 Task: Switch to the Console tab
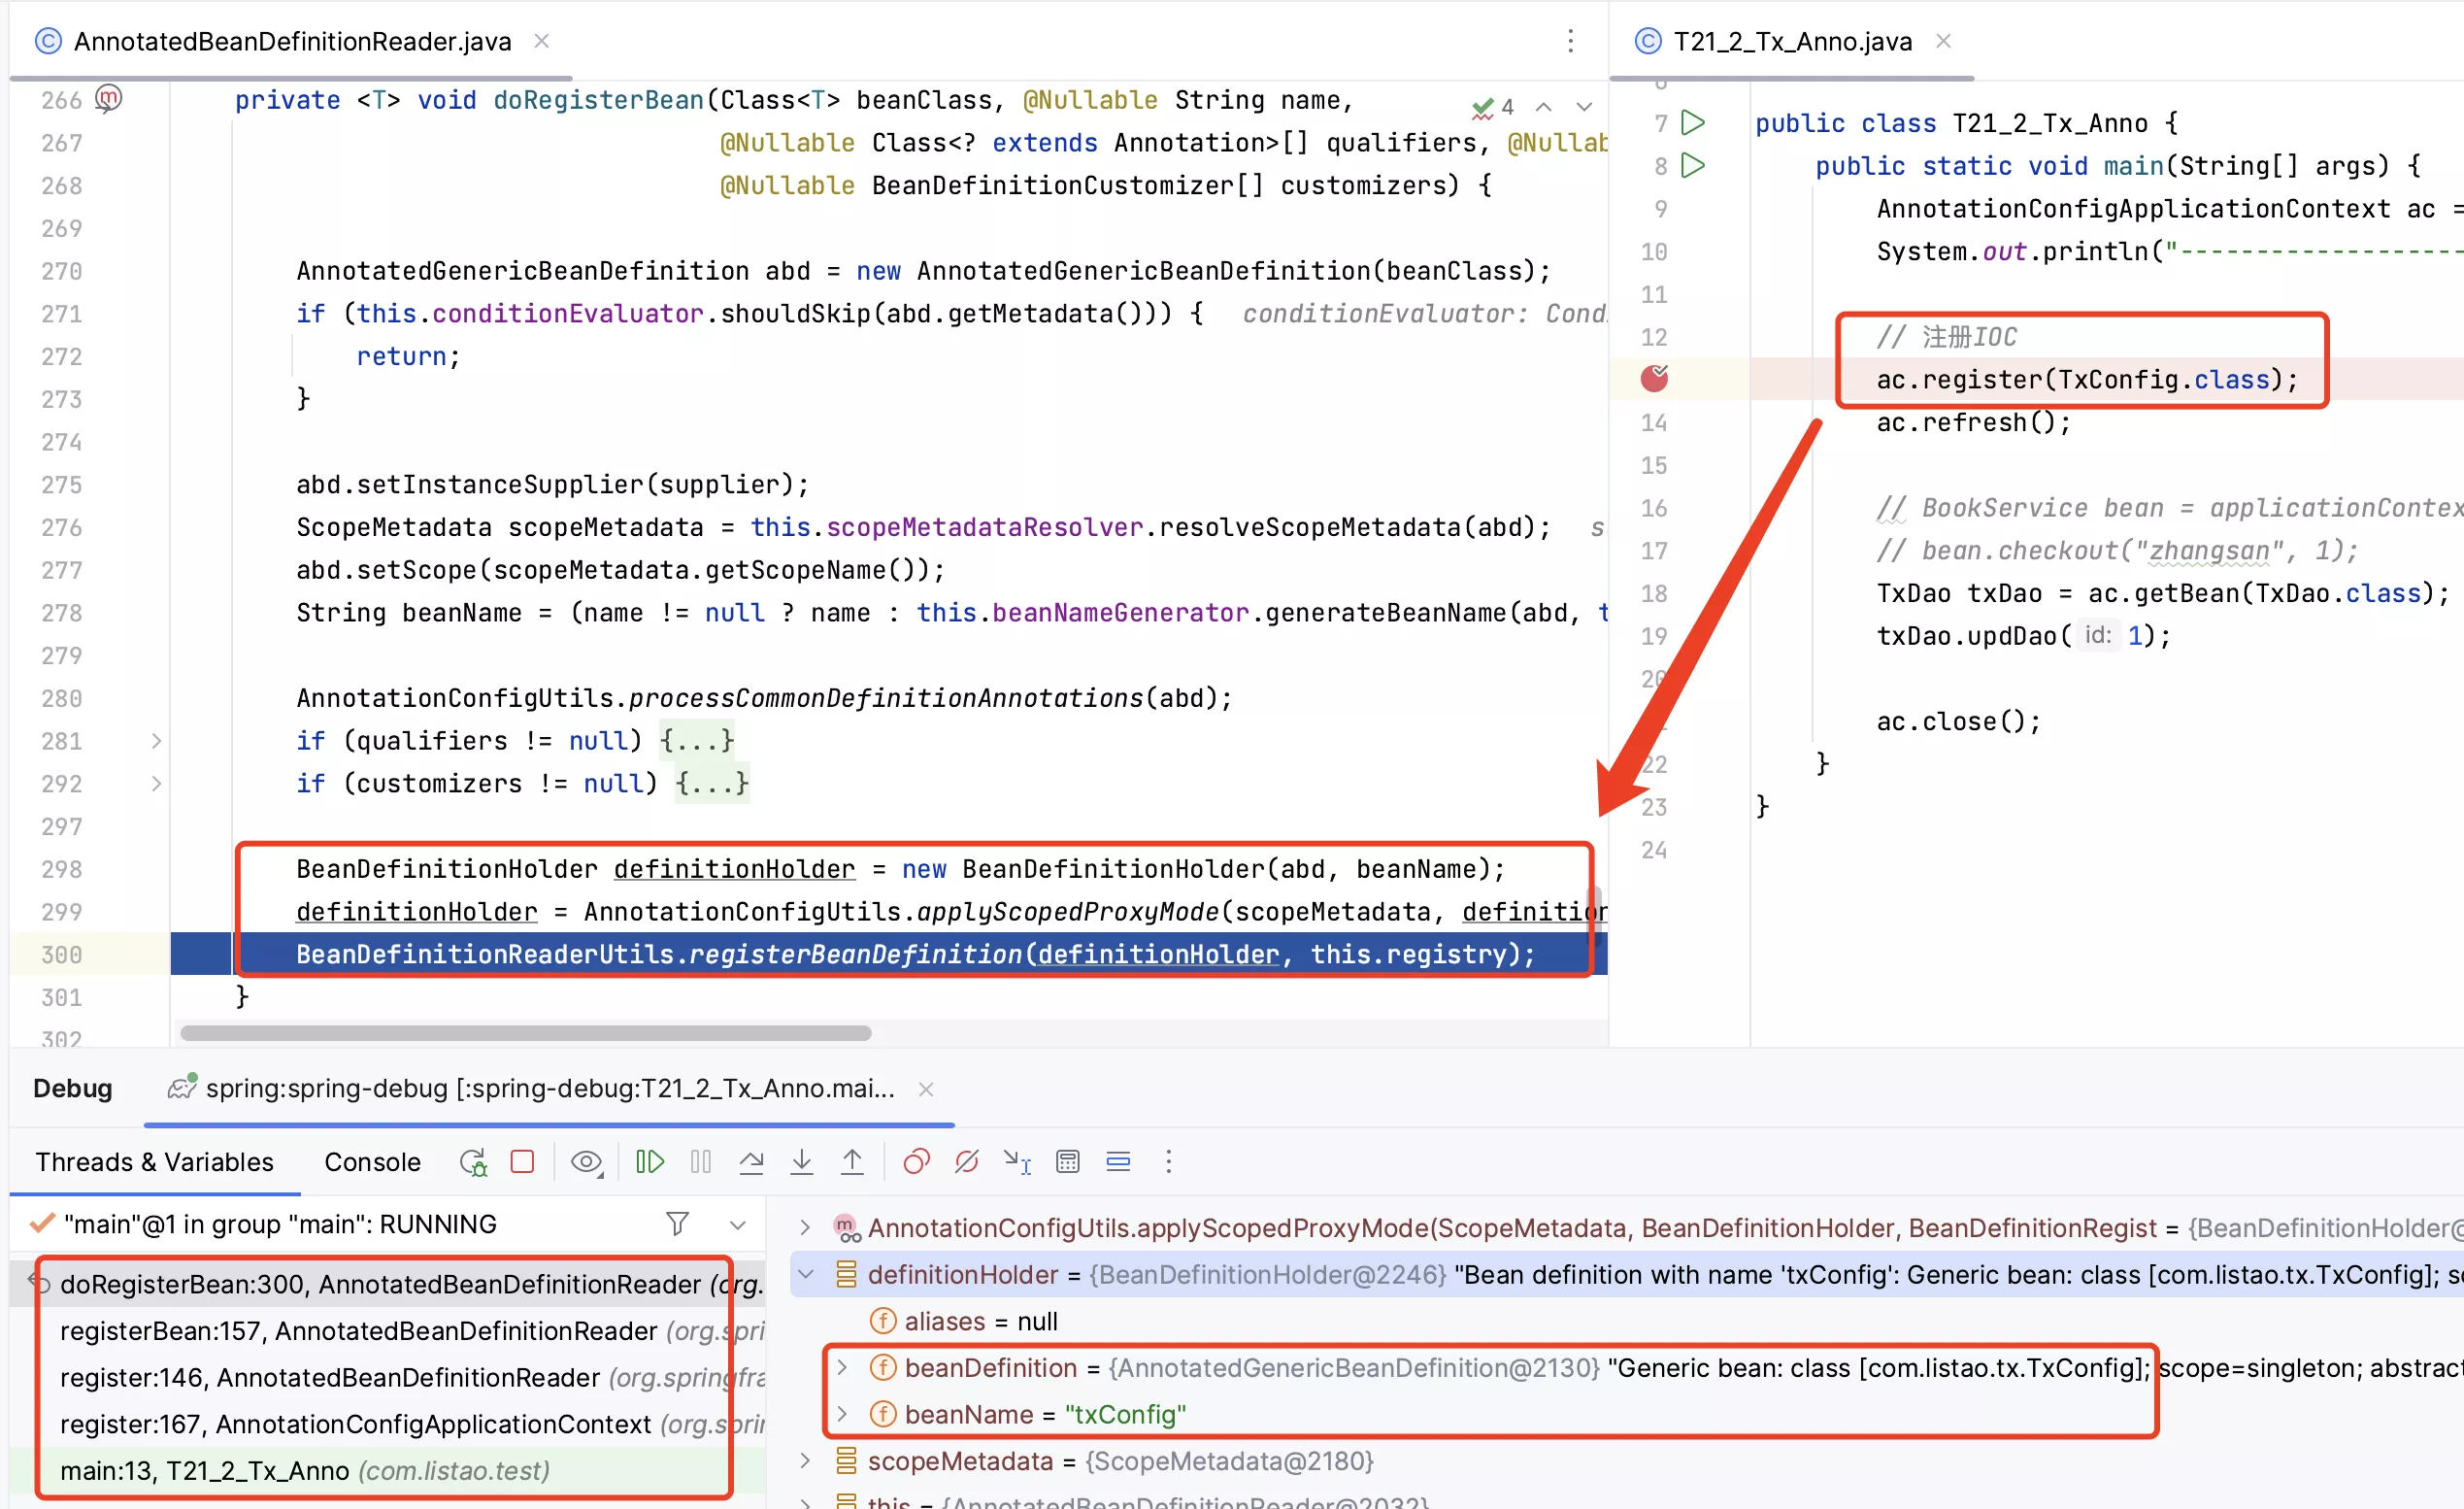[x=372, y=1162]
